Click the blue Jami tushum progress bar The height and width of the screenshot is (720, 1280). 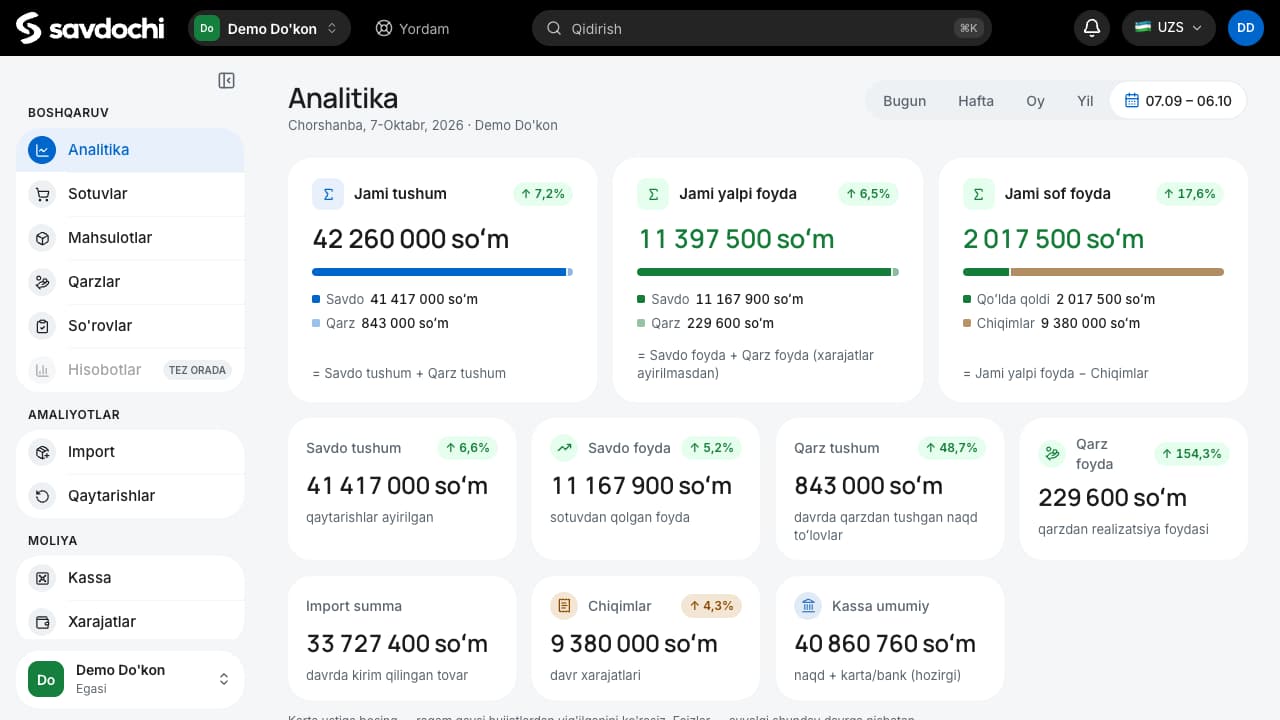(x=439, y=272)
